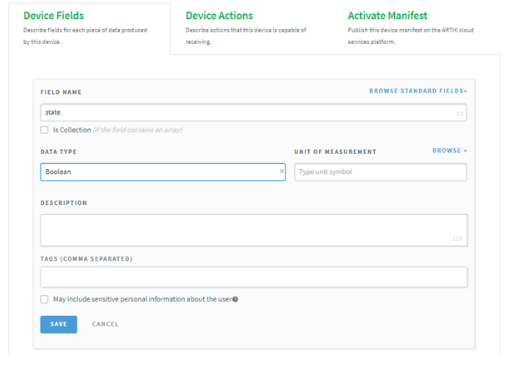
Task: Switch to the Device Actions tab
Action: tap(219, 16)
